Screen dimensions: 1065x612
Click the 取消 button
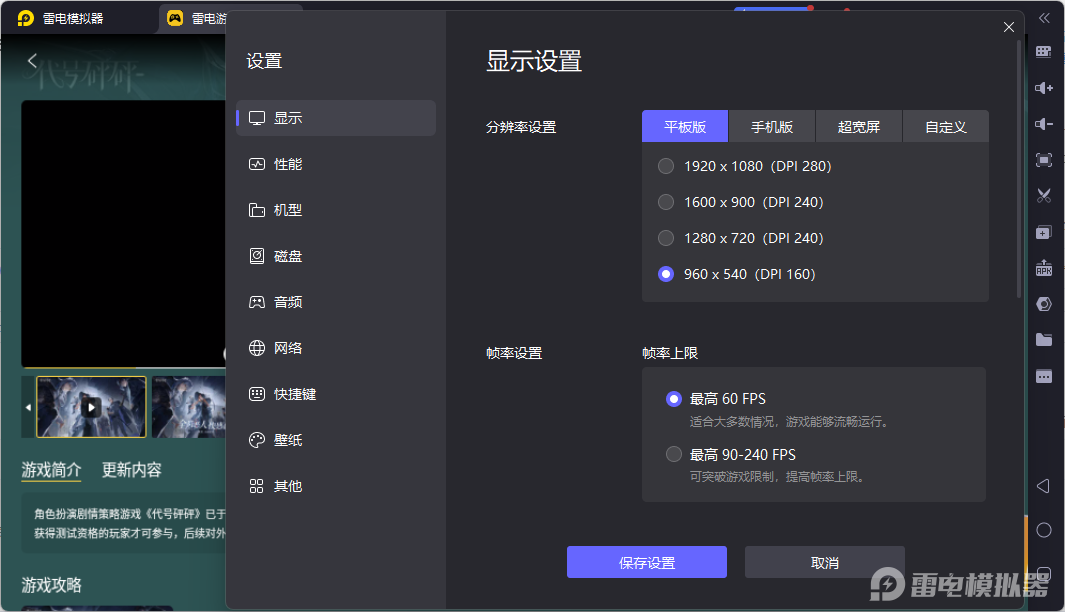[824, 562]
